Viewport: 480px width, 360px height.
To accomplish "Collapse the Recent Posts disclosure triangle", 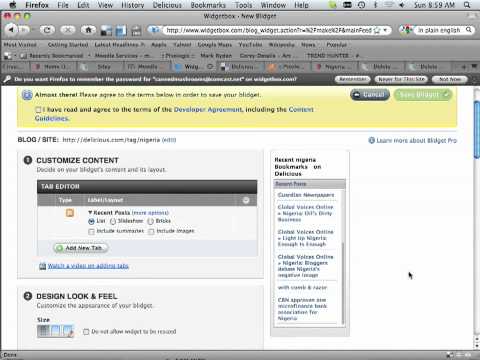I will (x=90, y=212).
